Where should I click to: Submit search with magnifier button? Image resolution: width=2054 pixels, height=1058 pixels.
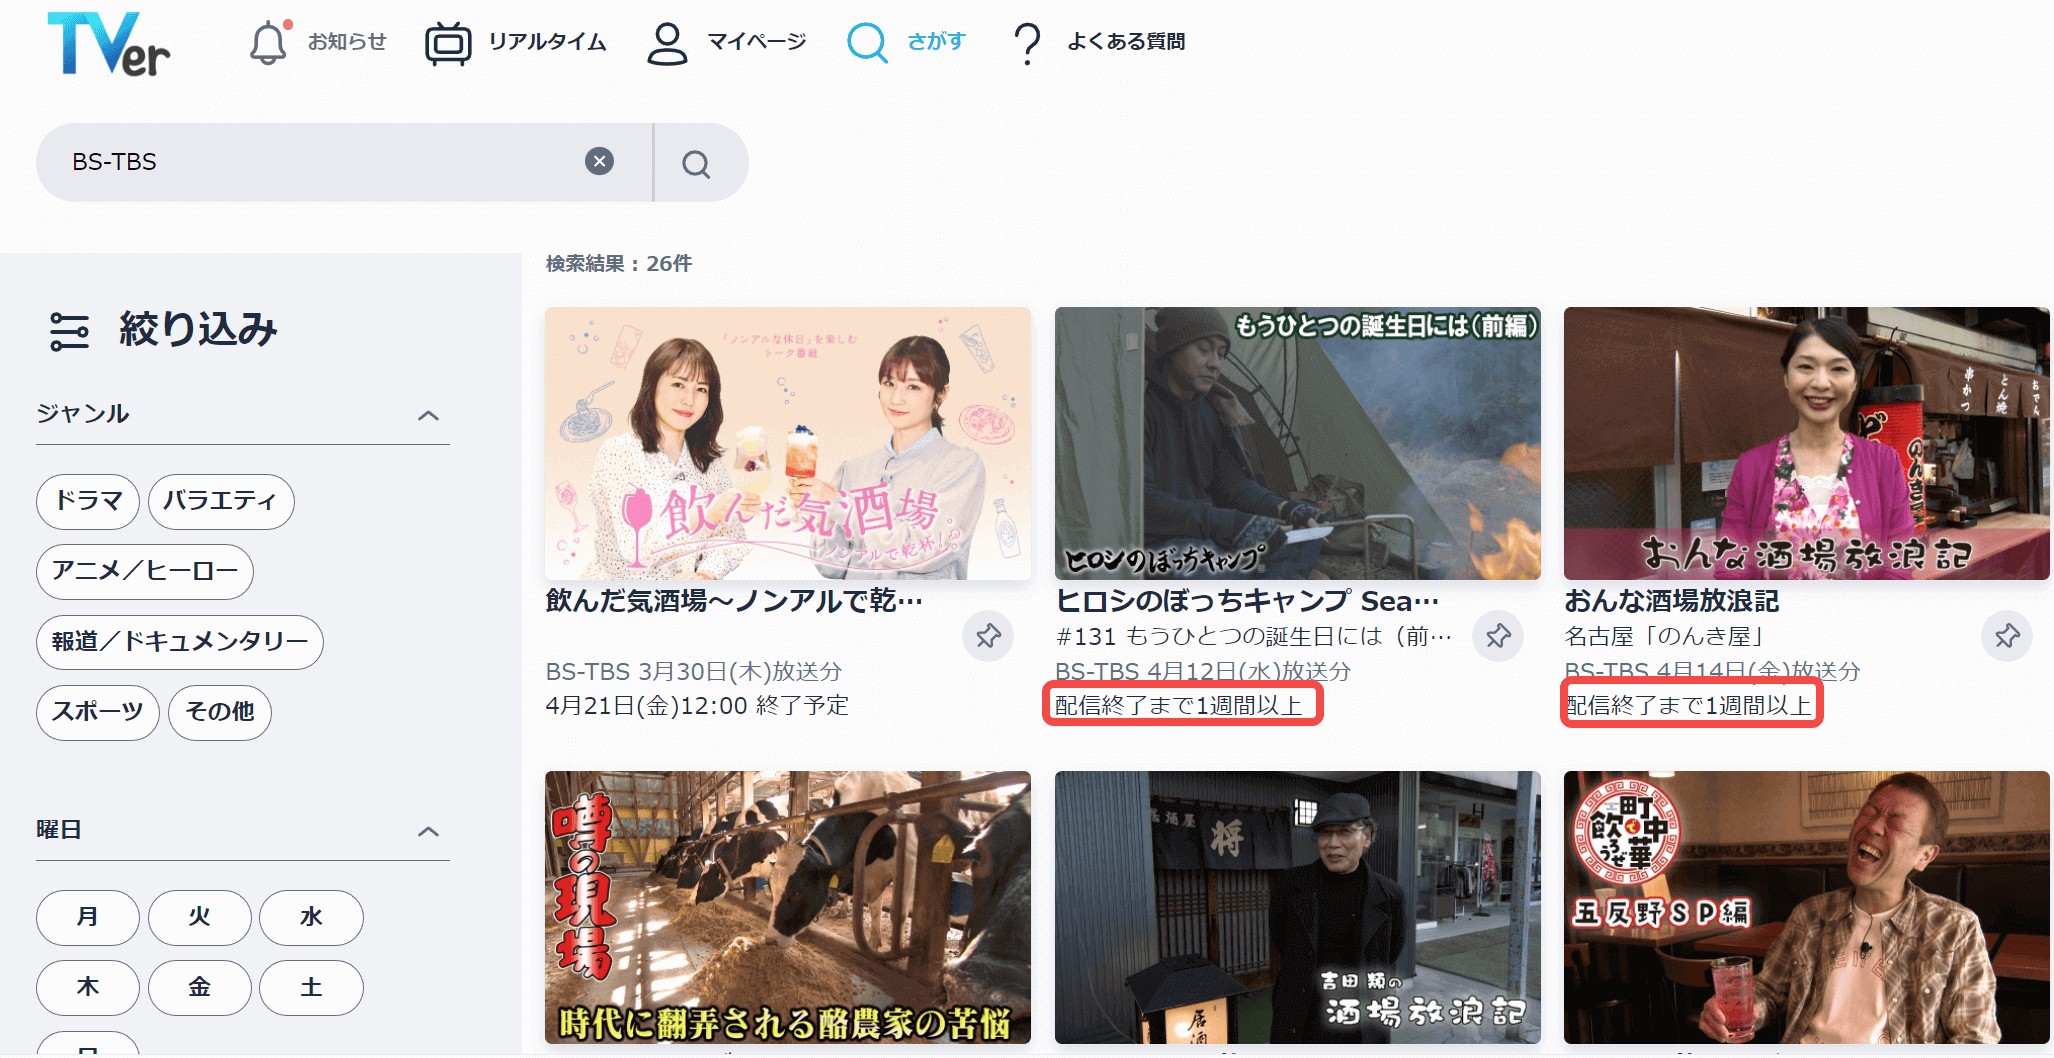(x=697, y=163)
